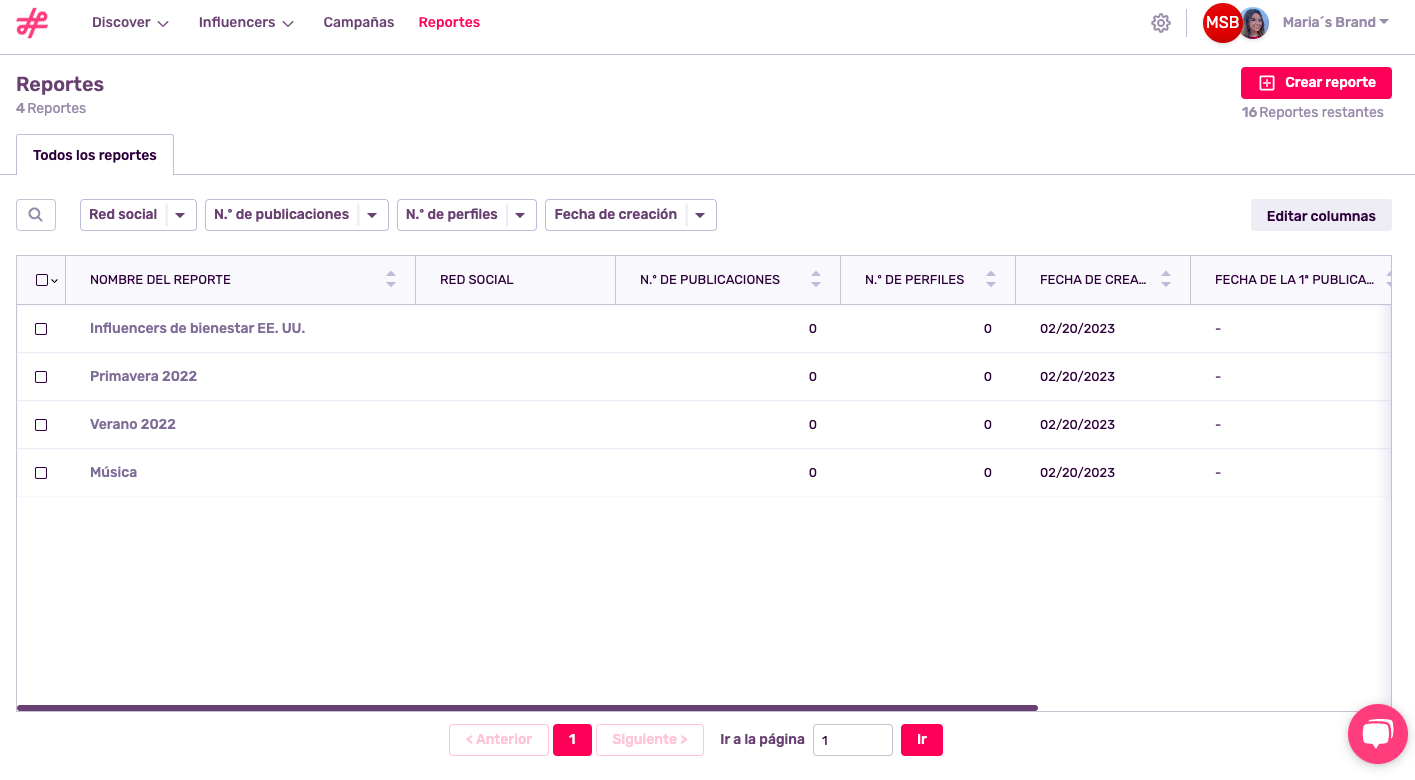Focus the Ir a la página input
This screenshot has width=1415, height=780.
(x=852, y=740)
